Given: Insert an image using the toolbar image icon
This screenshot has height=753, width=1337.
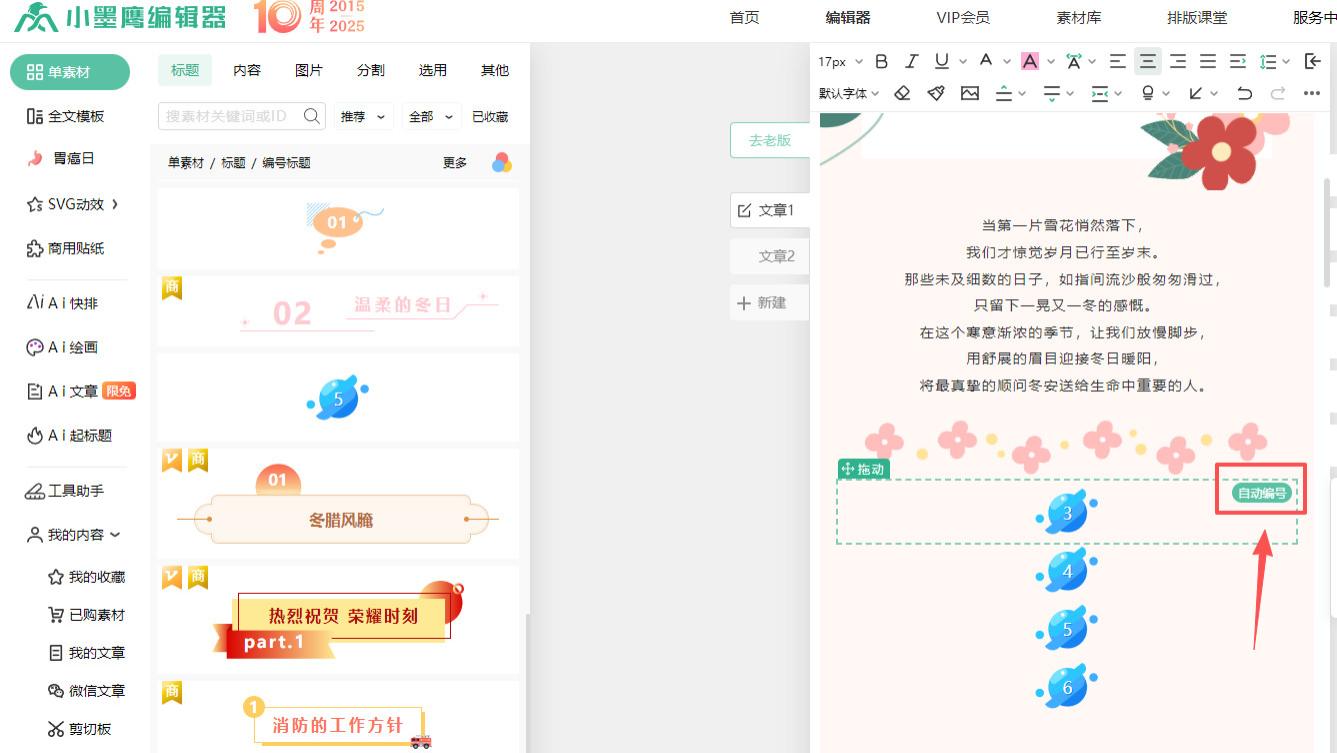Looking at the screenshot, I should coord(969,92).
